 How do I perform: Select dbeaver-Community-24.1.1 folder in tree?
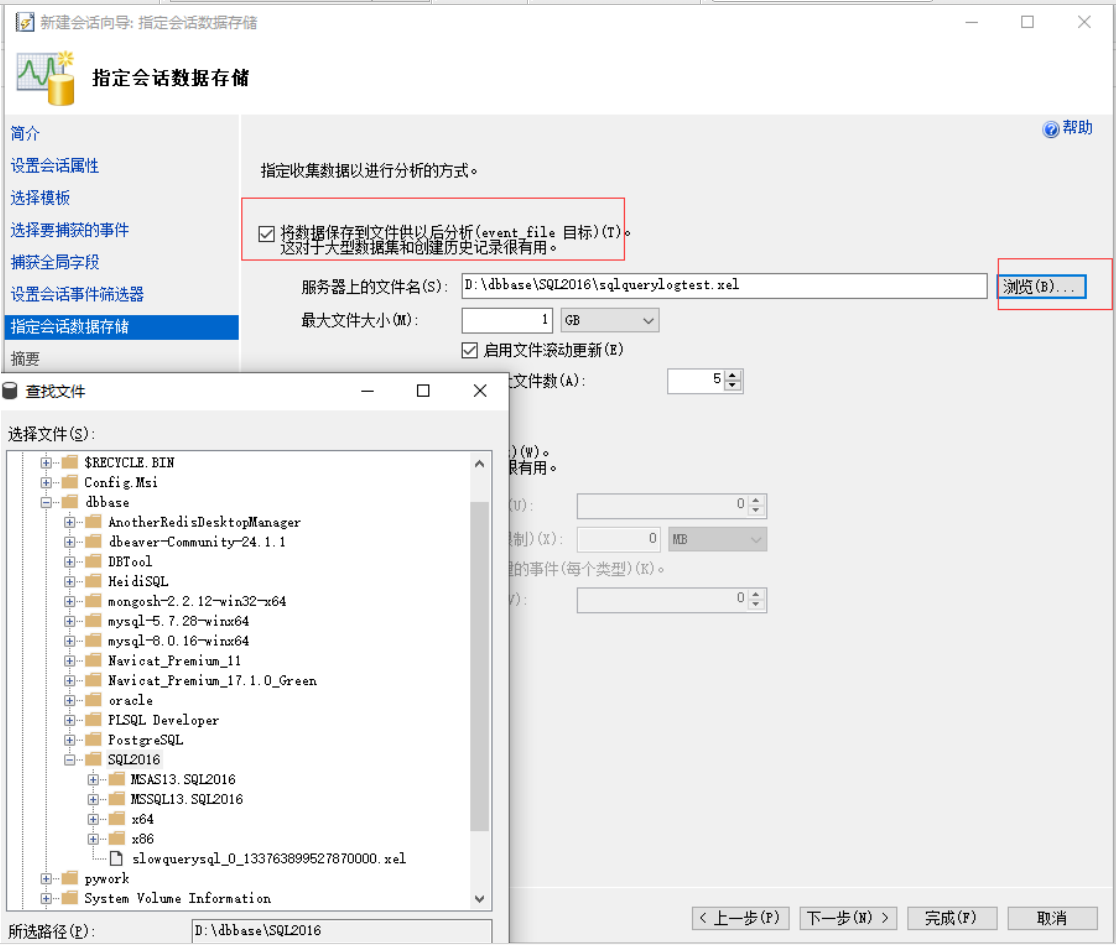click(196, 542)
